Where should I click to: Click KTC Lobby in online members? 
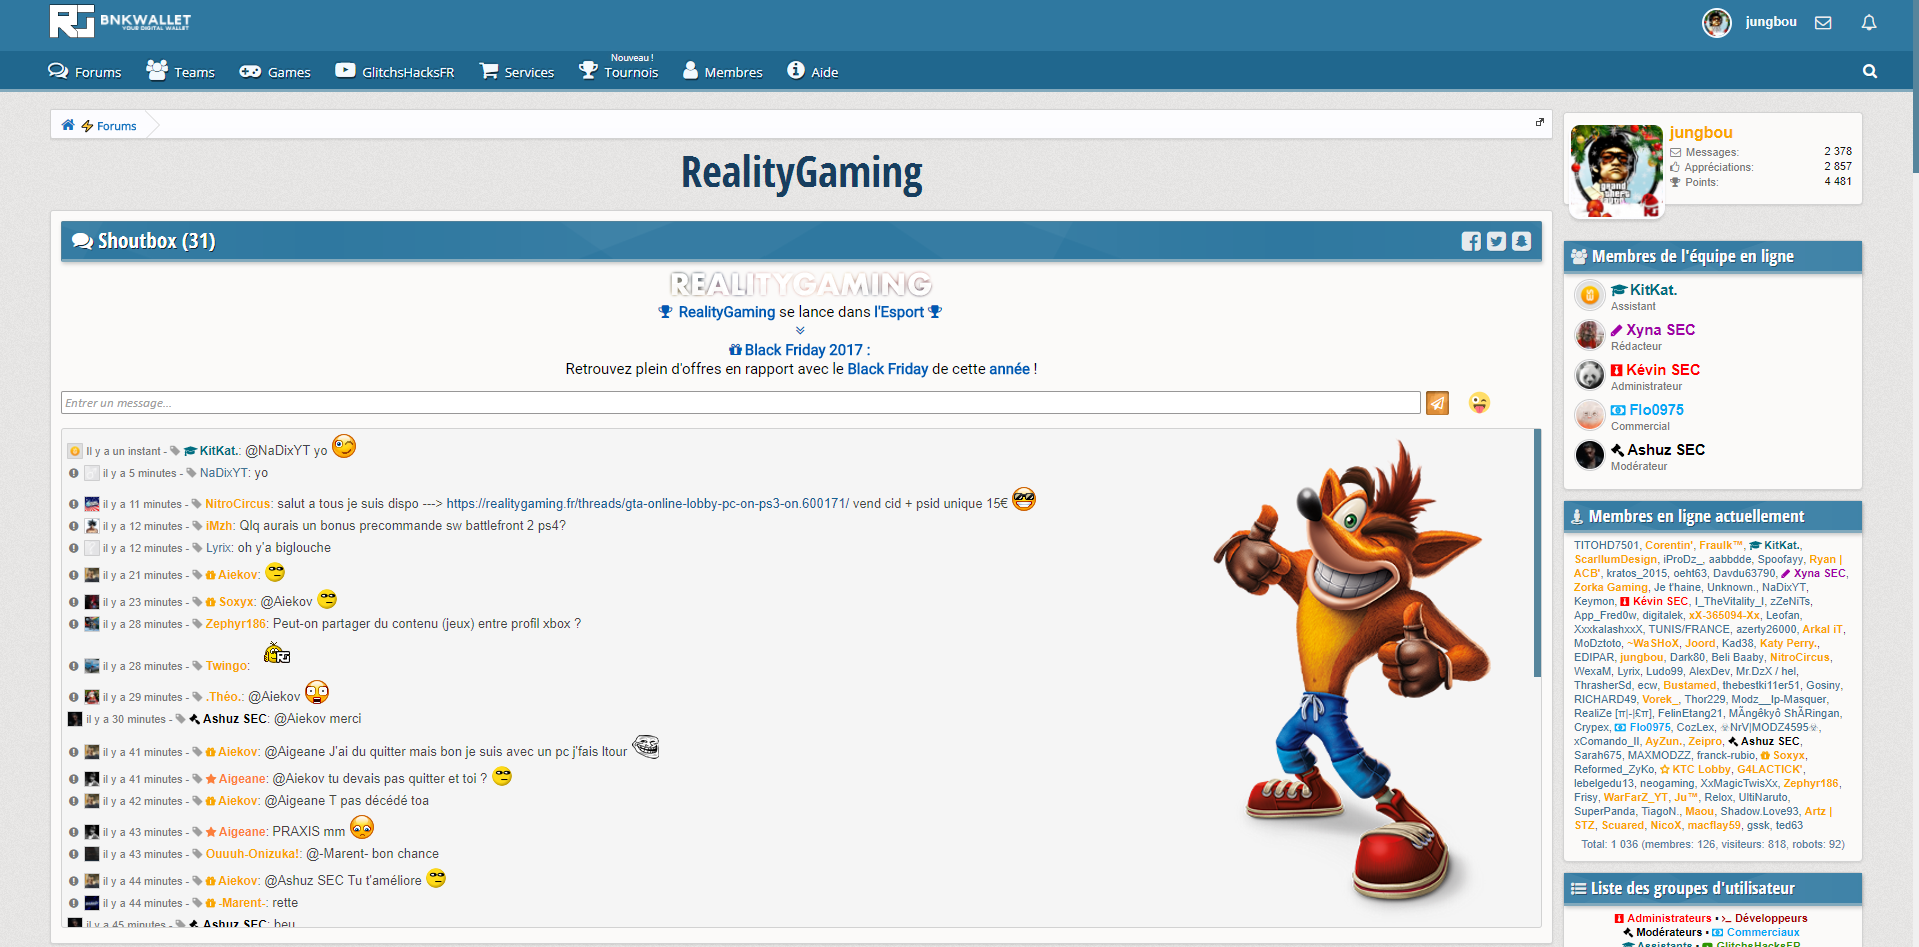click(x=1701, y=770)
